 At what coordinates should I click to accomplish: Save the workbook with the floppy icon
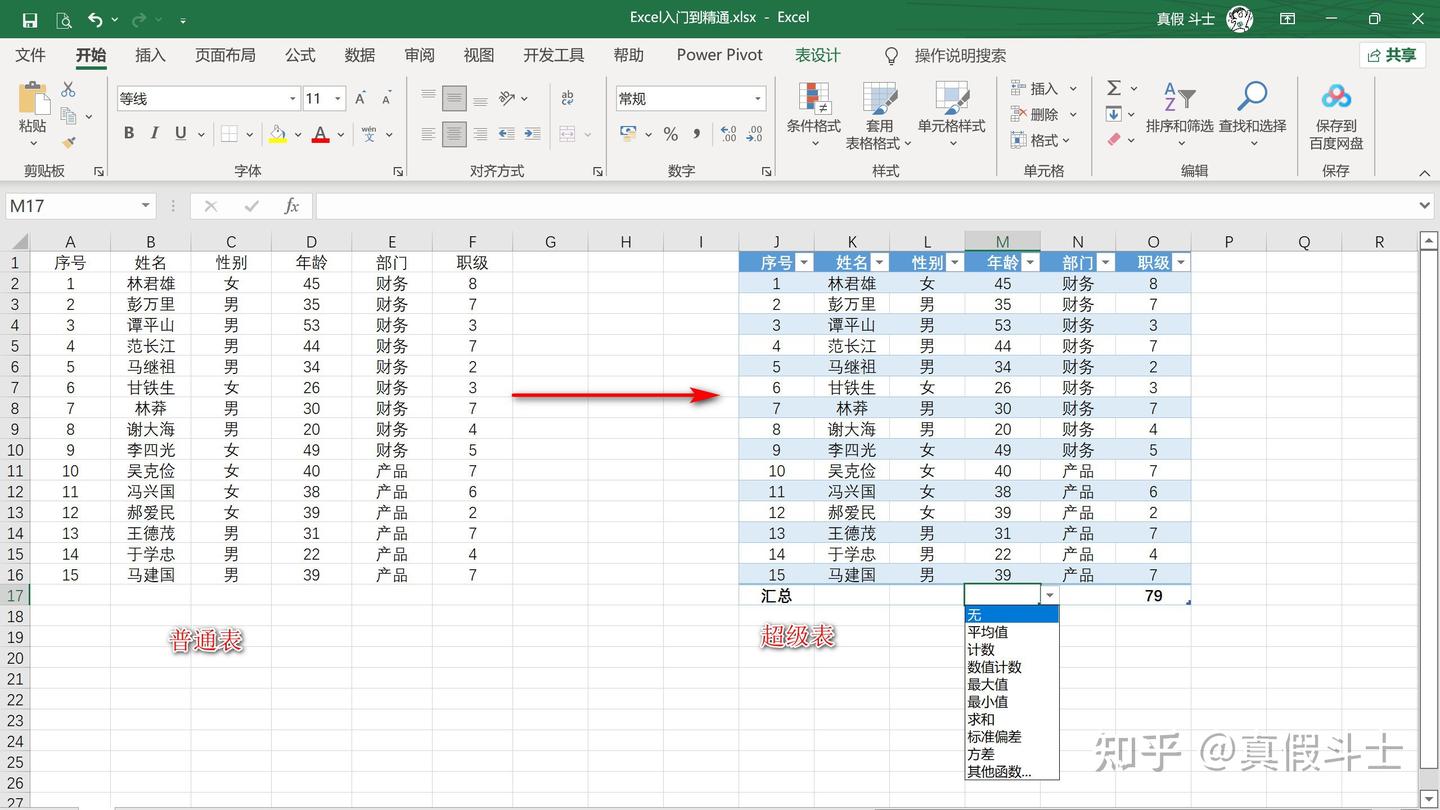pyautogui.click(x=30, y=19)
